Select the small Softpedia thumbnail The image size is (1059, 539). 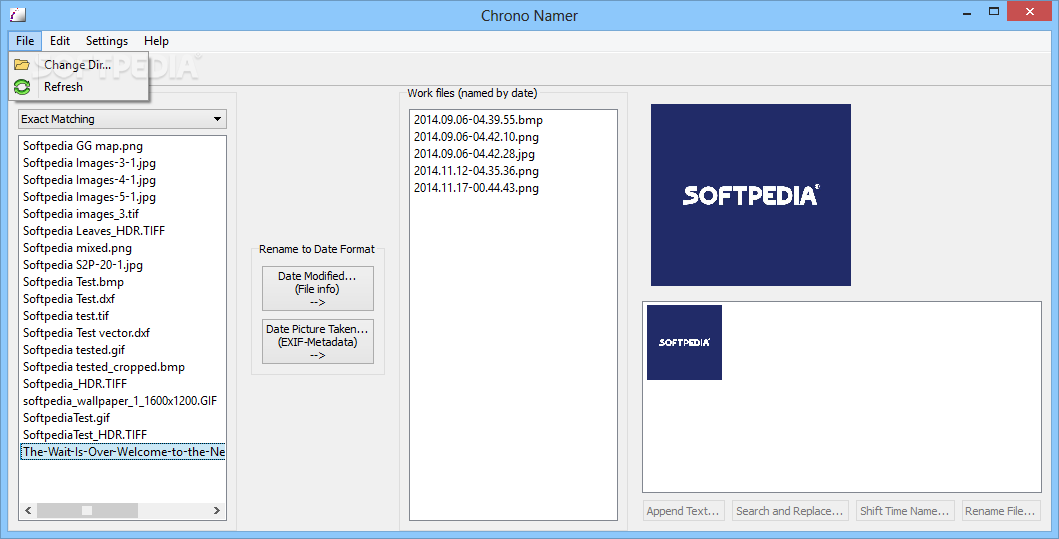coord(684,342)
